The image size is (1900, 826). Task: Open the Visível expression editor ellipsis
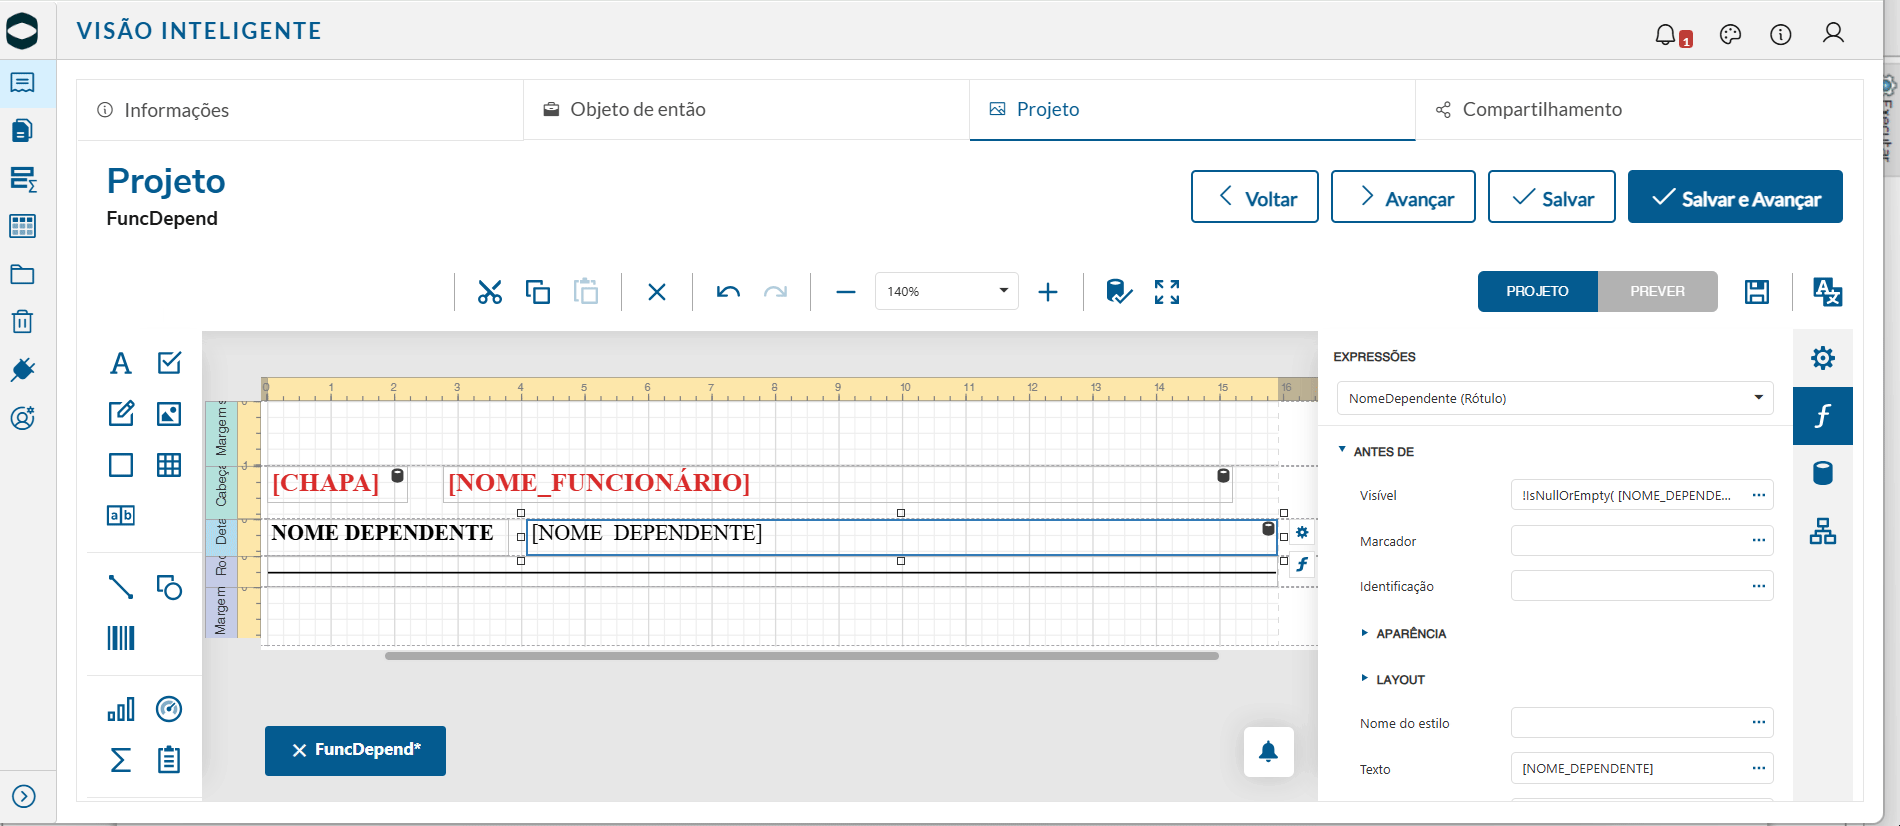tap(1759, 495)
